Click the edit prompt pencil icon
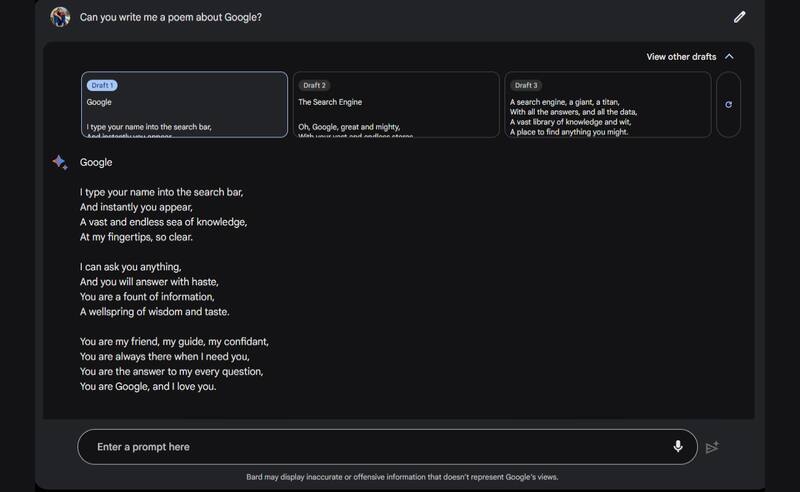 [739, 17]
